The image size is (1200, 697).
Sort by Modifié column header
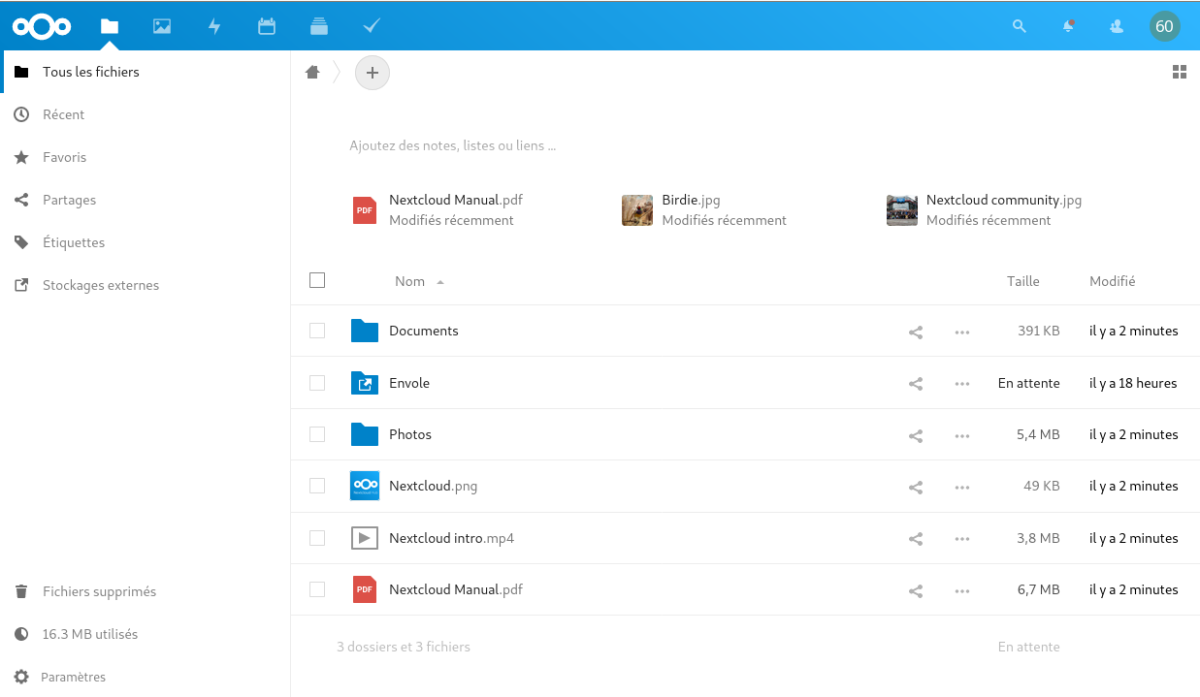point(1112,282)
